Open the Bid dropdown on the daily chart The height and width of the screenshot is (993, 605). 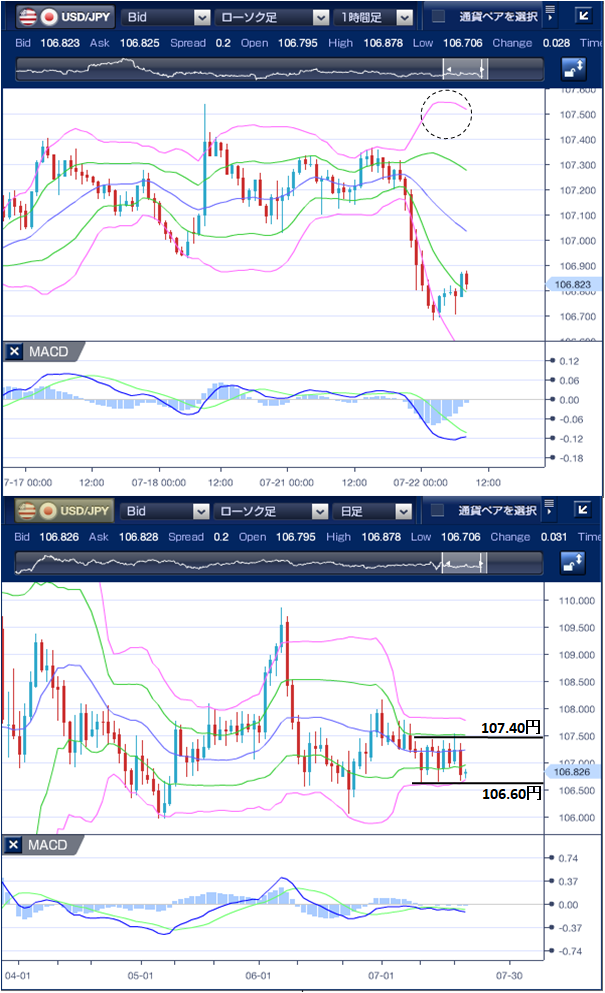click(167, 511)
